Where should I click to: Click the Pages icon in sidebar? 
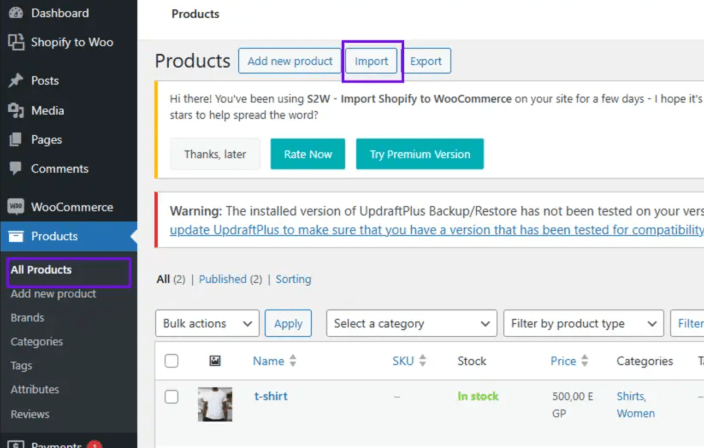(x=16, y=139)
